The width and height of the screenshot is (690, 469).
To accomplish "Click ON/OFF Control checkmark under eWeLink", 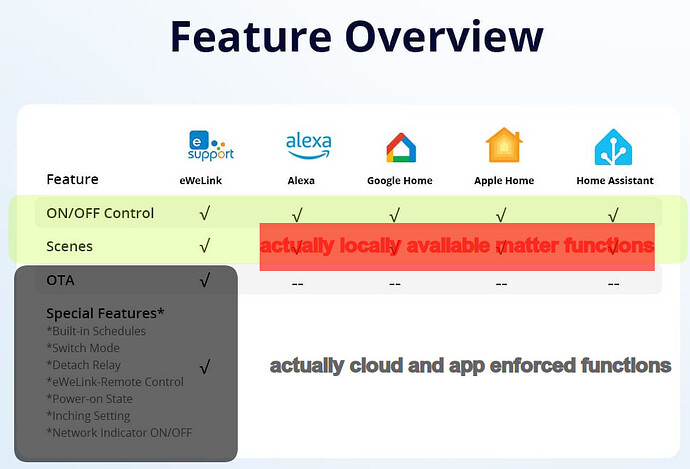I will point(205,213).
